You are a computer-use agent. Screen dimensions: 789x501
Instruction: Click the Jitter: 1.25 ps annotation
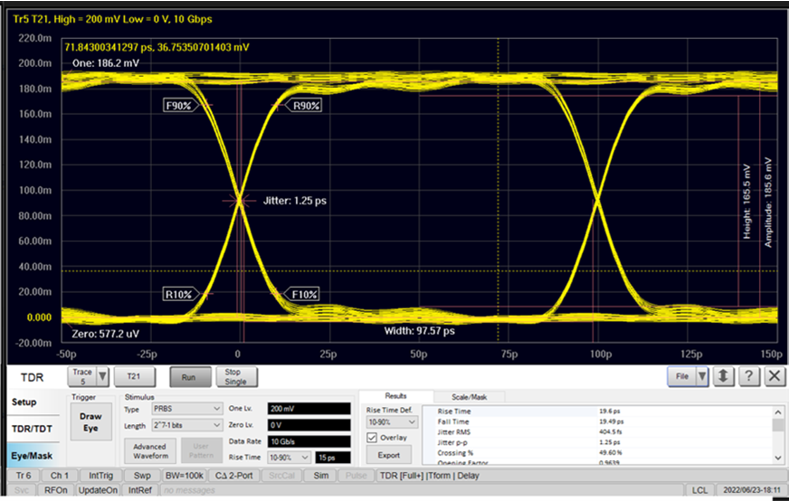pos(295,201)
